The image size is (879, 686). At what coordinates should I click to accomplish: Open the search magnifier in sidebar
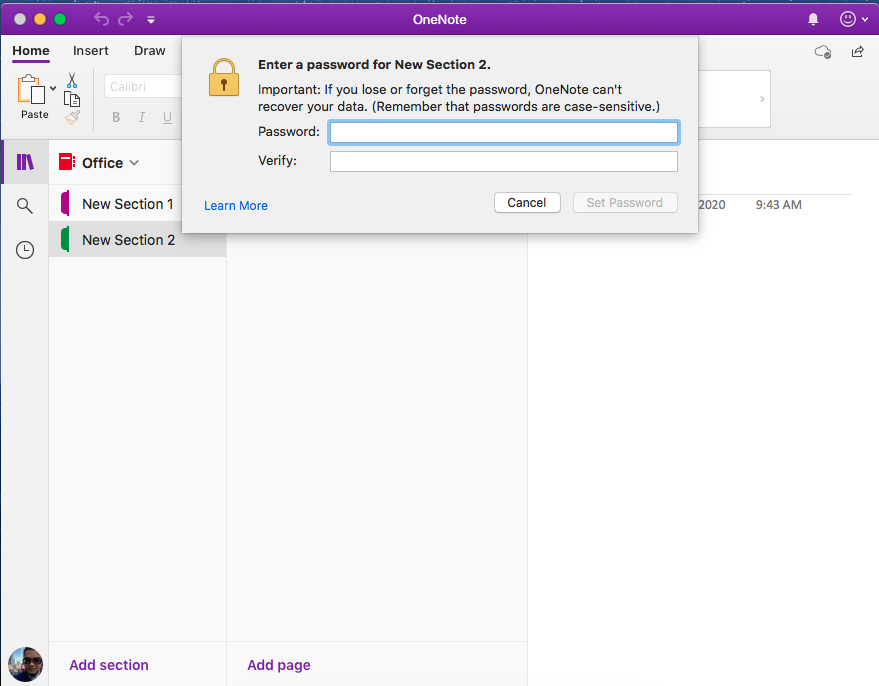25,206
